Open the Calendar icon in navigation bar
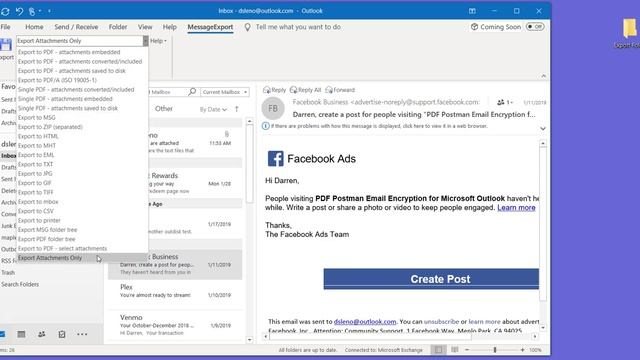The image size is (640, 360). coord(21,334)
